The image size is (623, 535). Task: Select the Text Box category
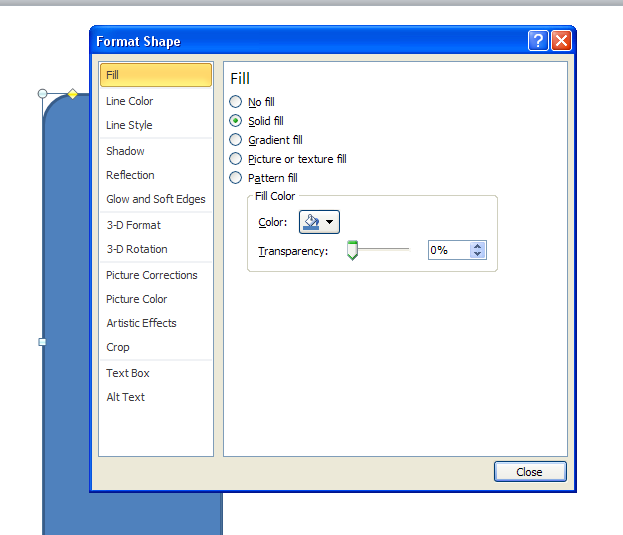(x=128, y=373)
